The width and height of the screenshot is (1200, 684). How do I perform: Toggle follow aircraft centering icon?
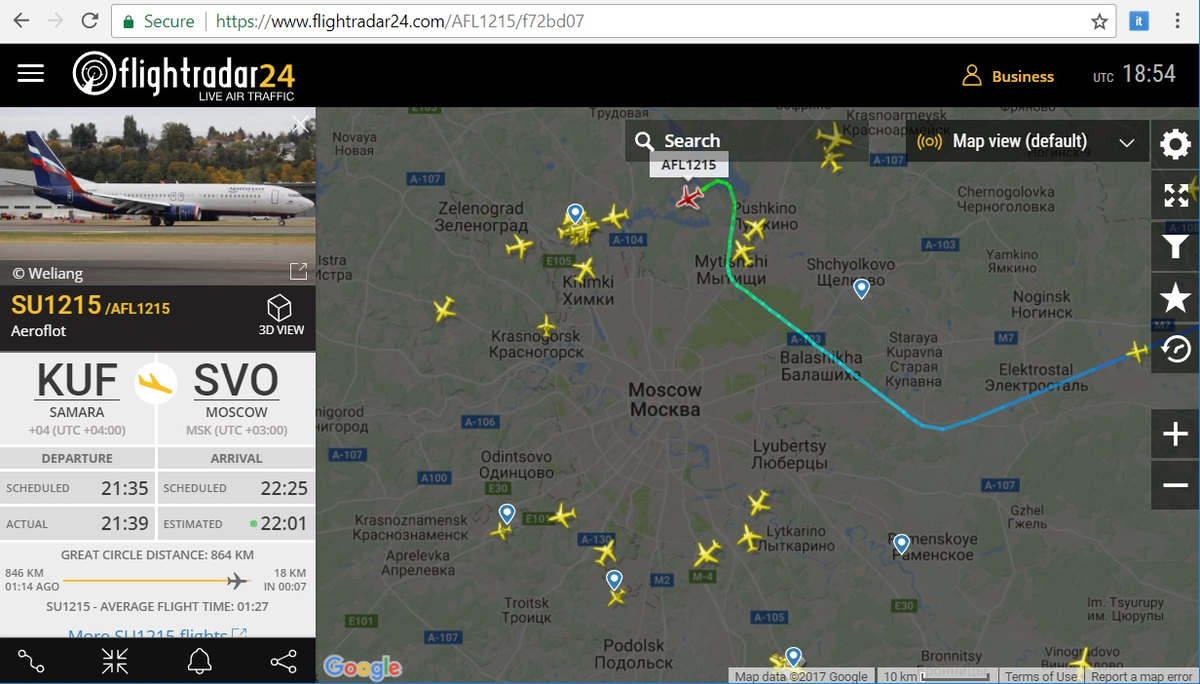[115, 661]
